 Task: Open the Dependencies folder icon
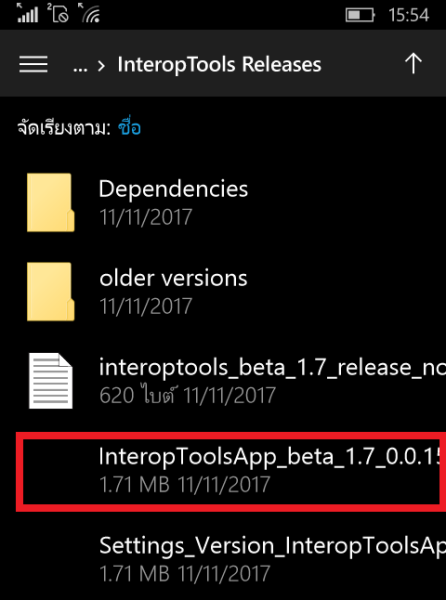coord(50,202)
